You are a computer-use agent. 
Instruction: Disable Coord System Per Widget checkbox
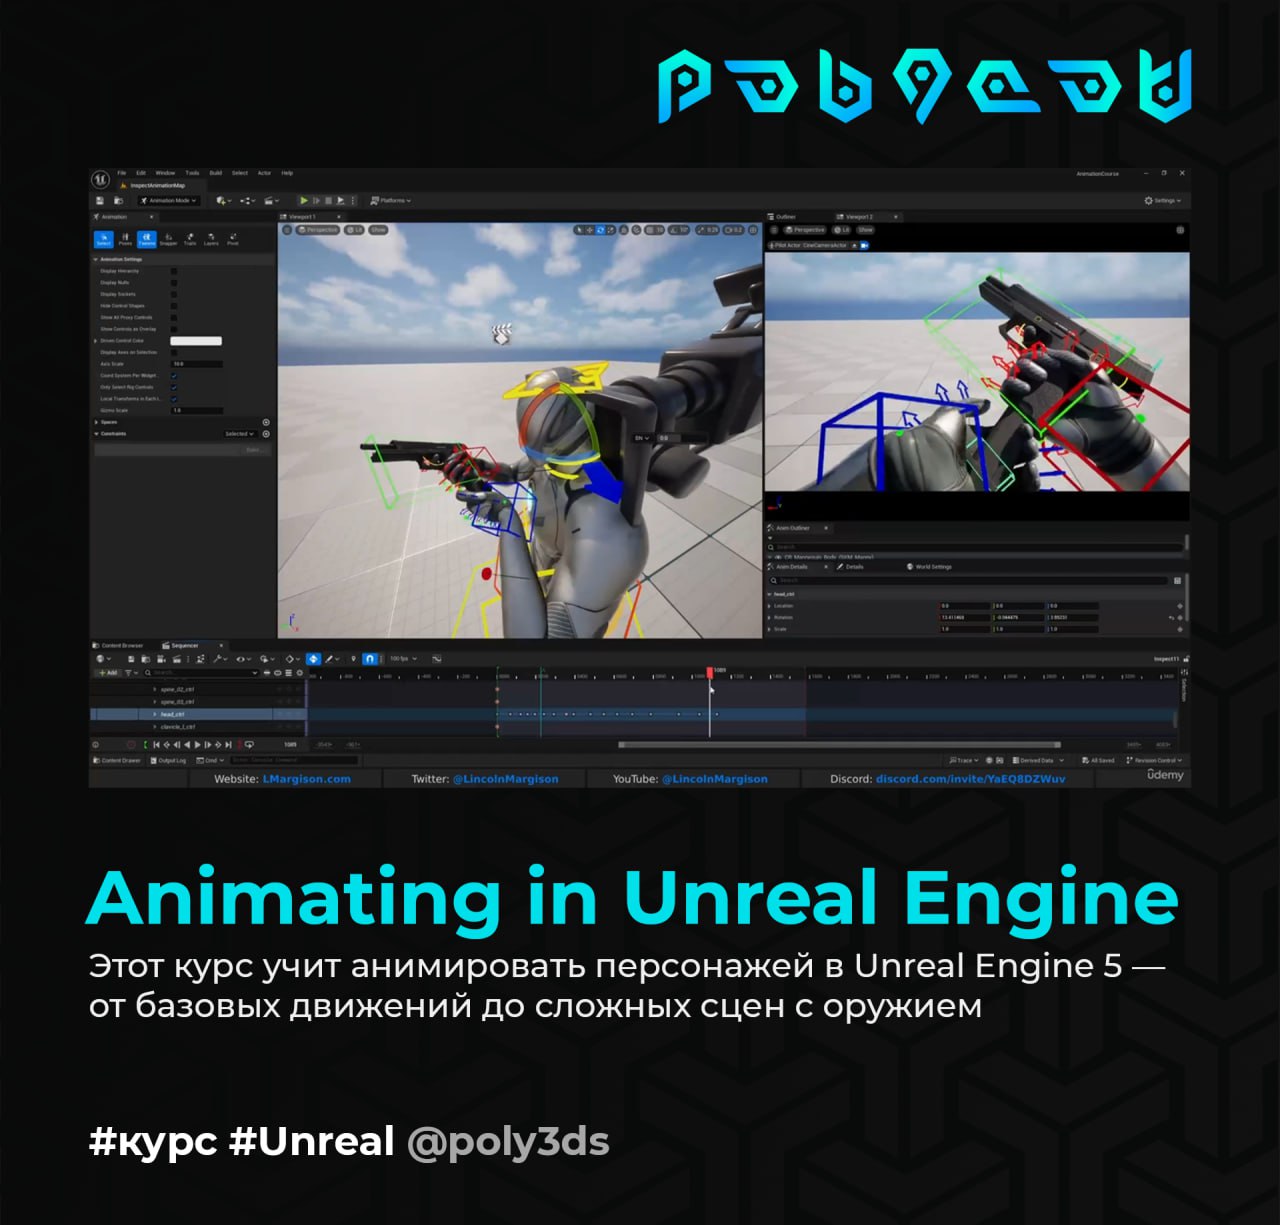(174, 376)
